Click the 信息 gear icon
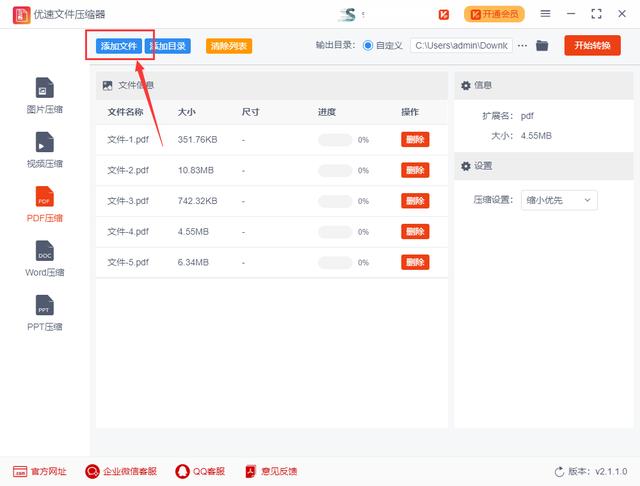 tap(465, 85)
